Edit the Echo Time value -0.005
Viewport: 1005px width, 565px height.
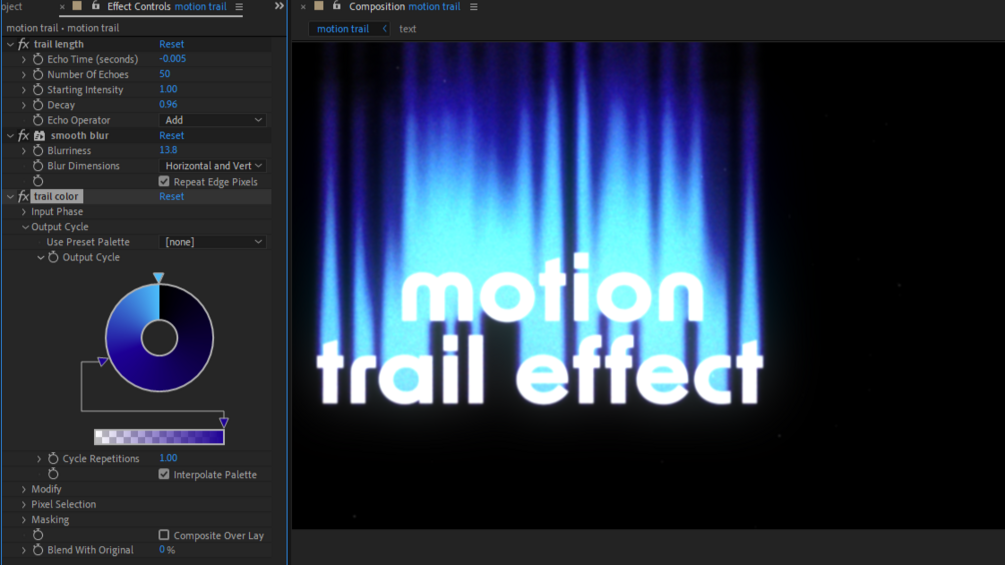172,58
